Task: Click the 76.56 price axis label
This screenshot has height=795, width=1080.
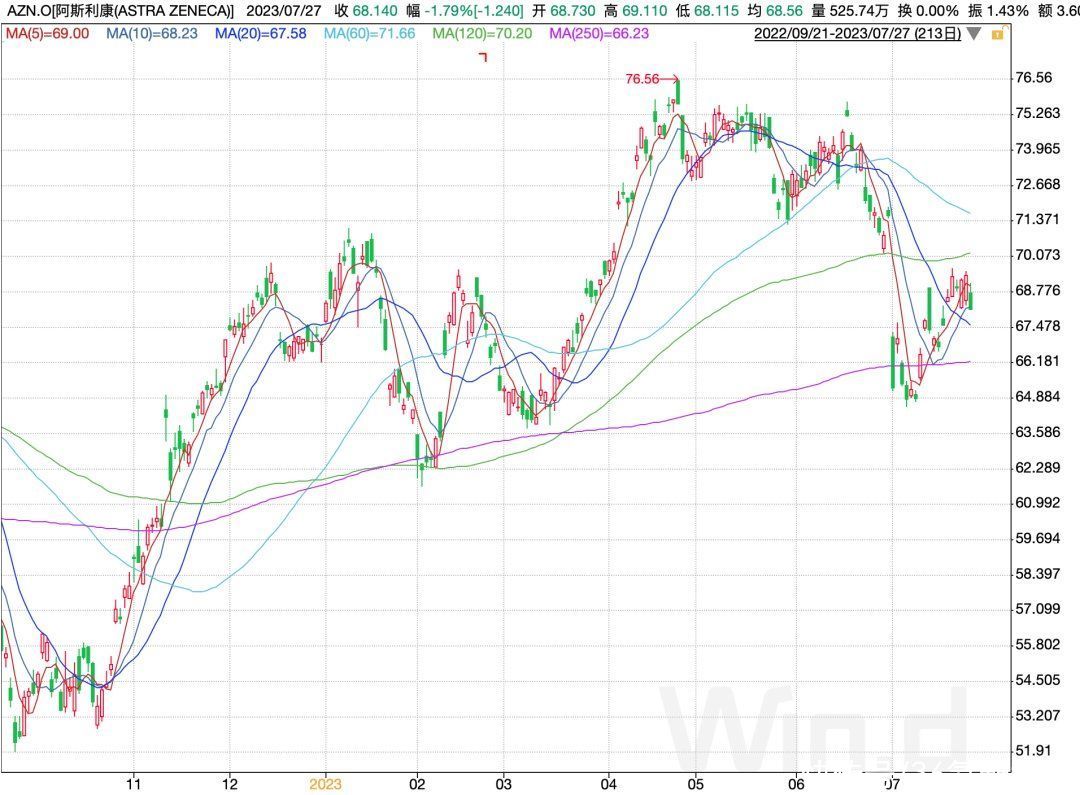Action: coord(1034,78)
